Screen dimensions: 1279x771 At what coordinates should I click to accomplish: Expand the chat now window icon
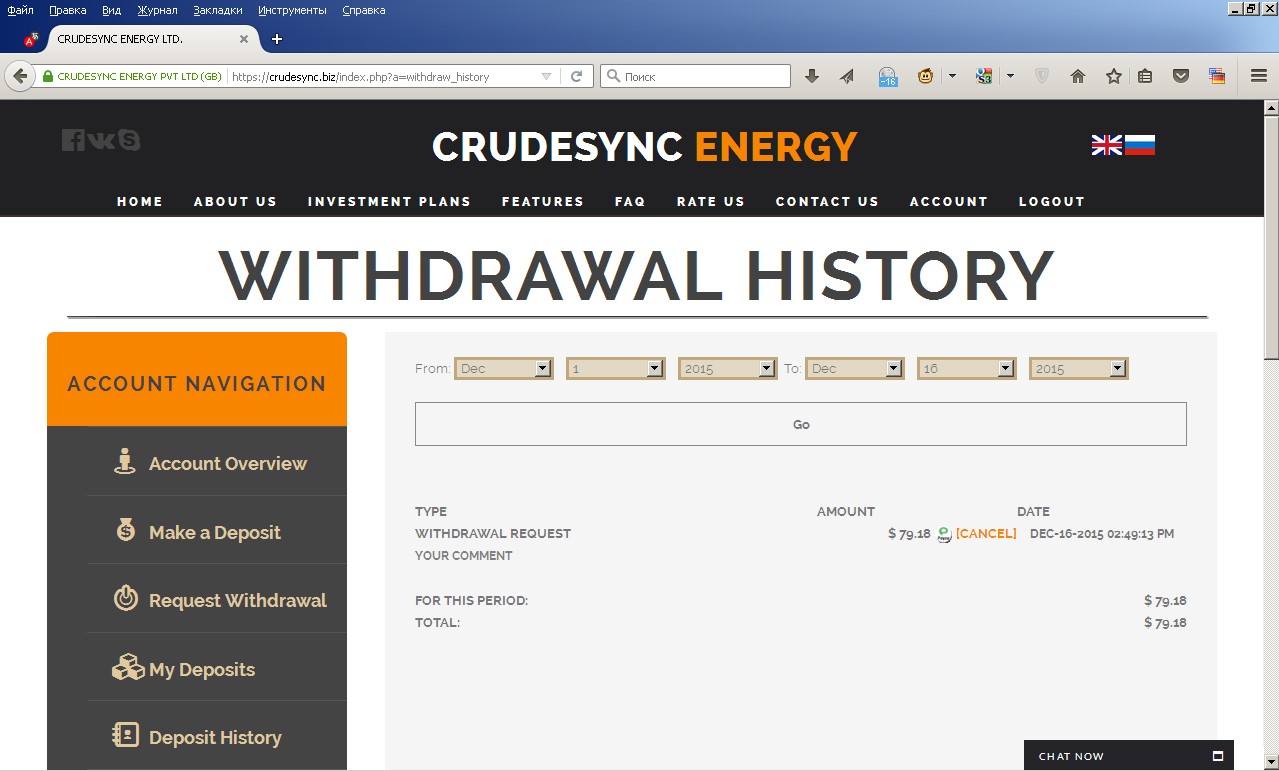pos(1217,756)
